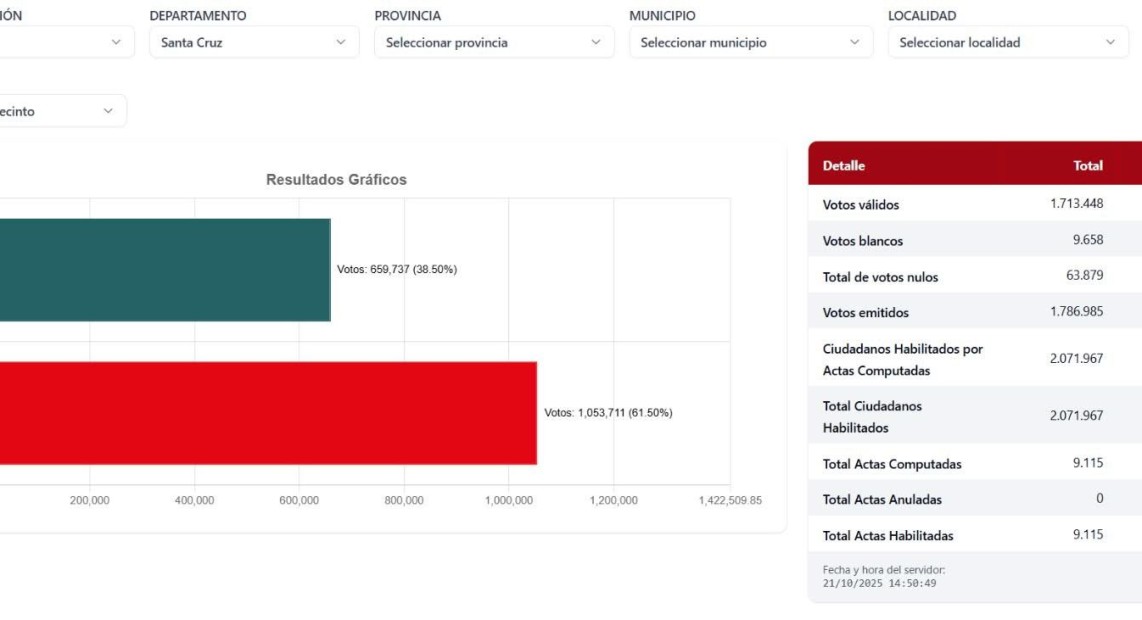Click the 1,422,509.85 axis label
The height and width of the screenshot is (620, 1142).
730,501
